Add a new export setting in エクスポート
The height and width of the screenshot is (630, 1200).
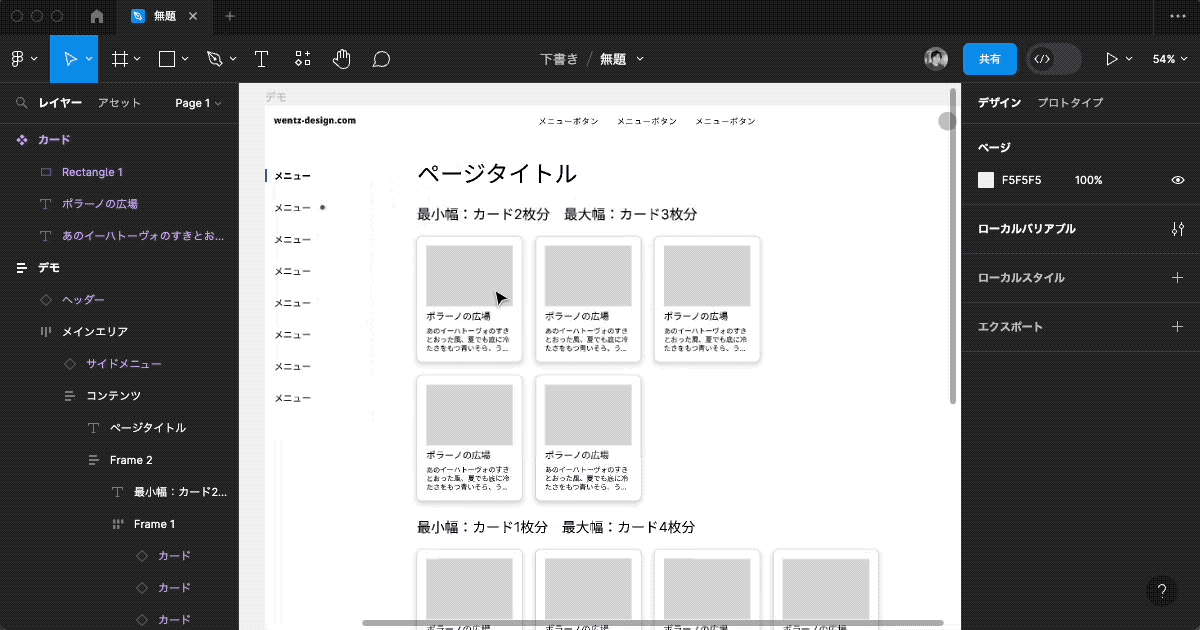click(1177, 327)
